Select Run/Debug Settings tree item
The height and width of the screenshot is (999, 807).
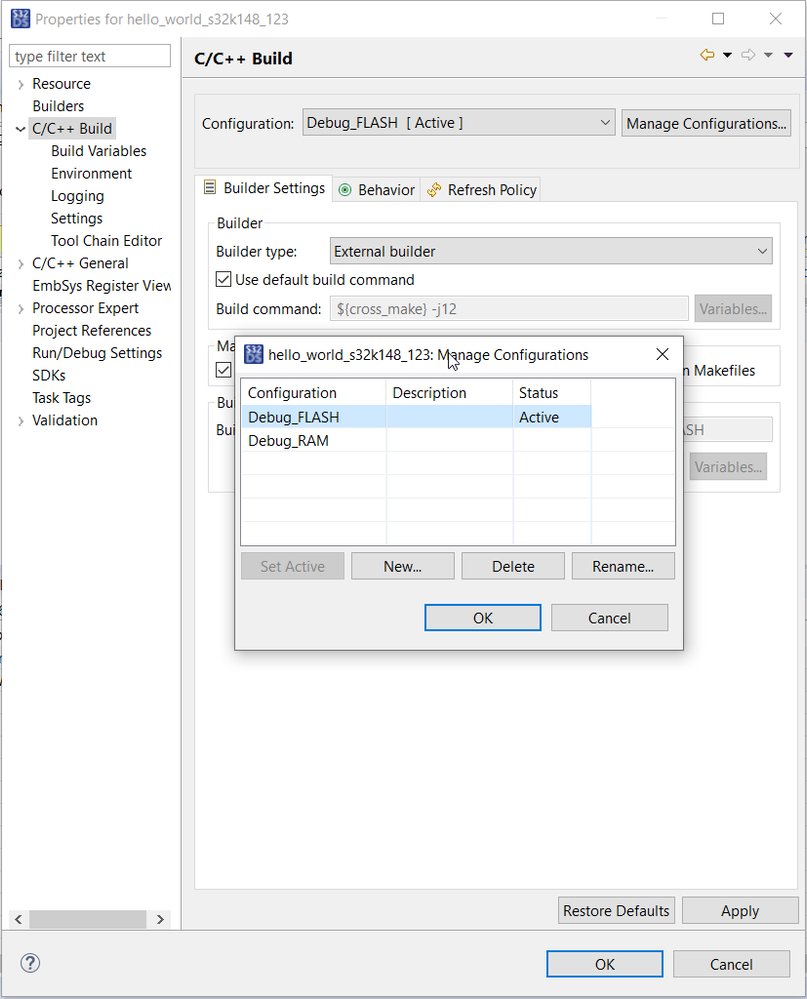(x=97, y=353)
